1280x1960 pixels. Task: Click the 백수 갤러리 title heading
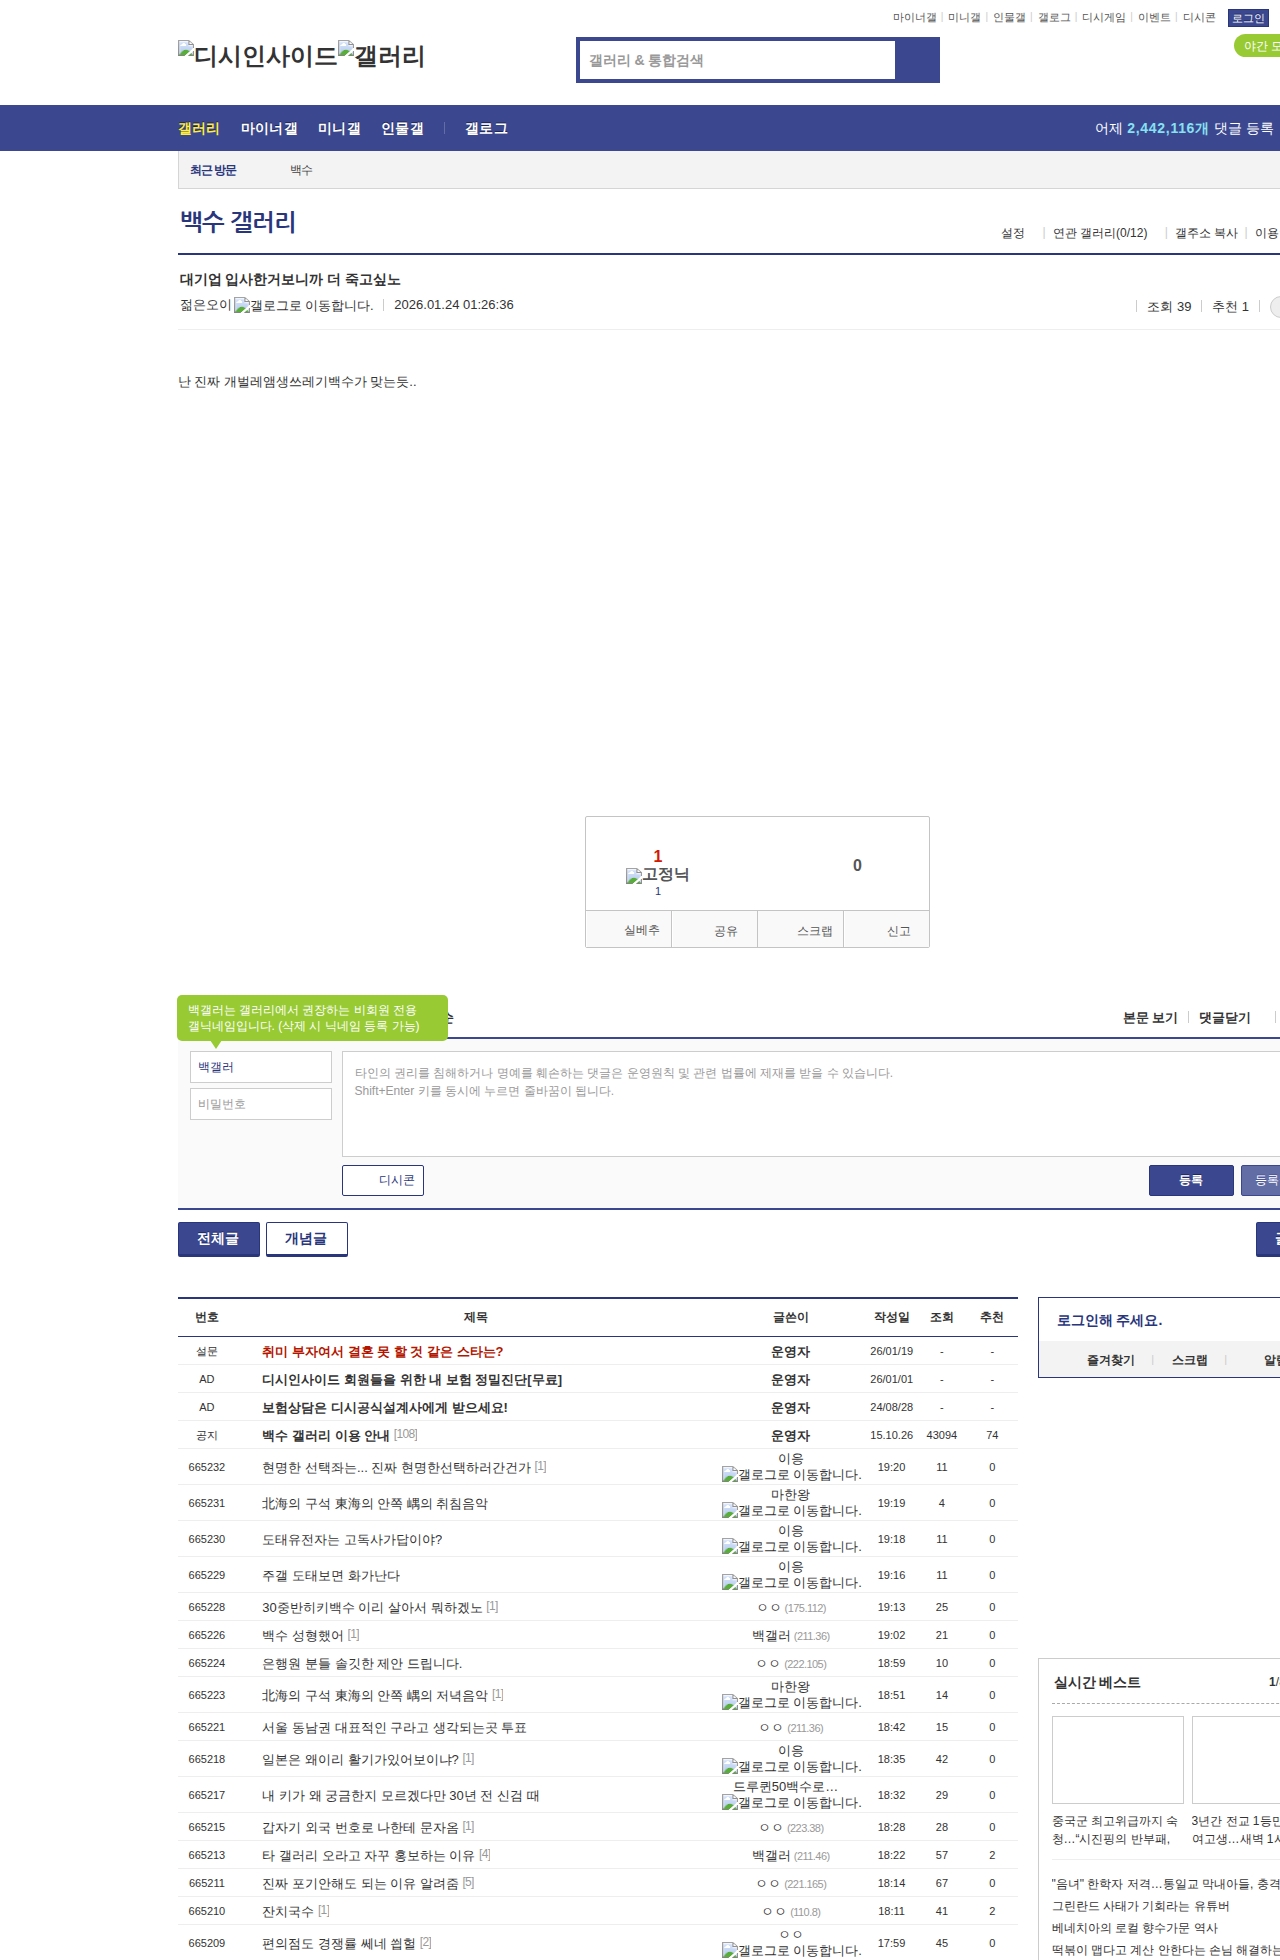point(238,222)
